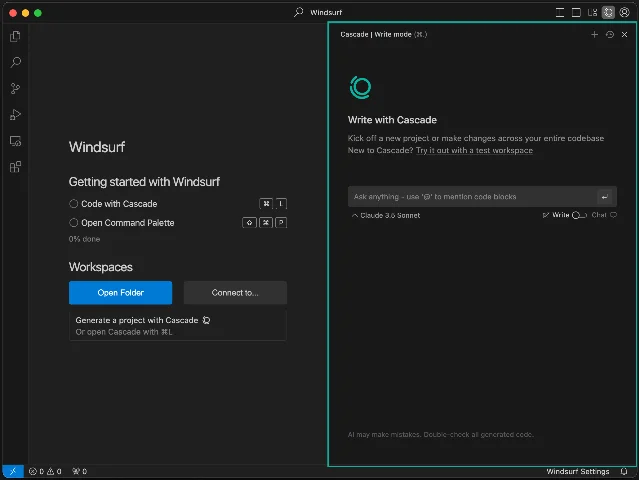Click the remote window status bar icon
The width and height of the screenshot is (639, 480).
[13, 471]
